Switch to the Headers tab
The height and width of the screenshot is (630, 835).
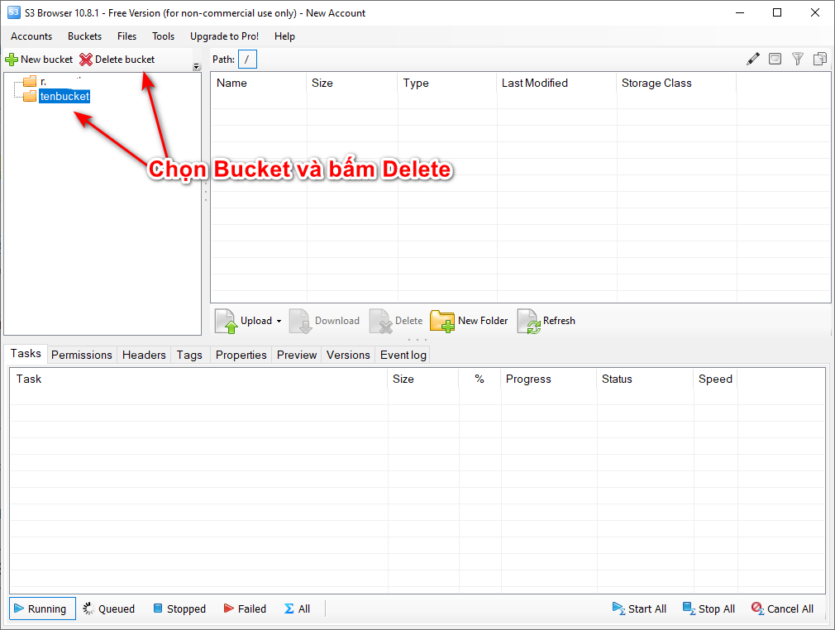point(144,355)
